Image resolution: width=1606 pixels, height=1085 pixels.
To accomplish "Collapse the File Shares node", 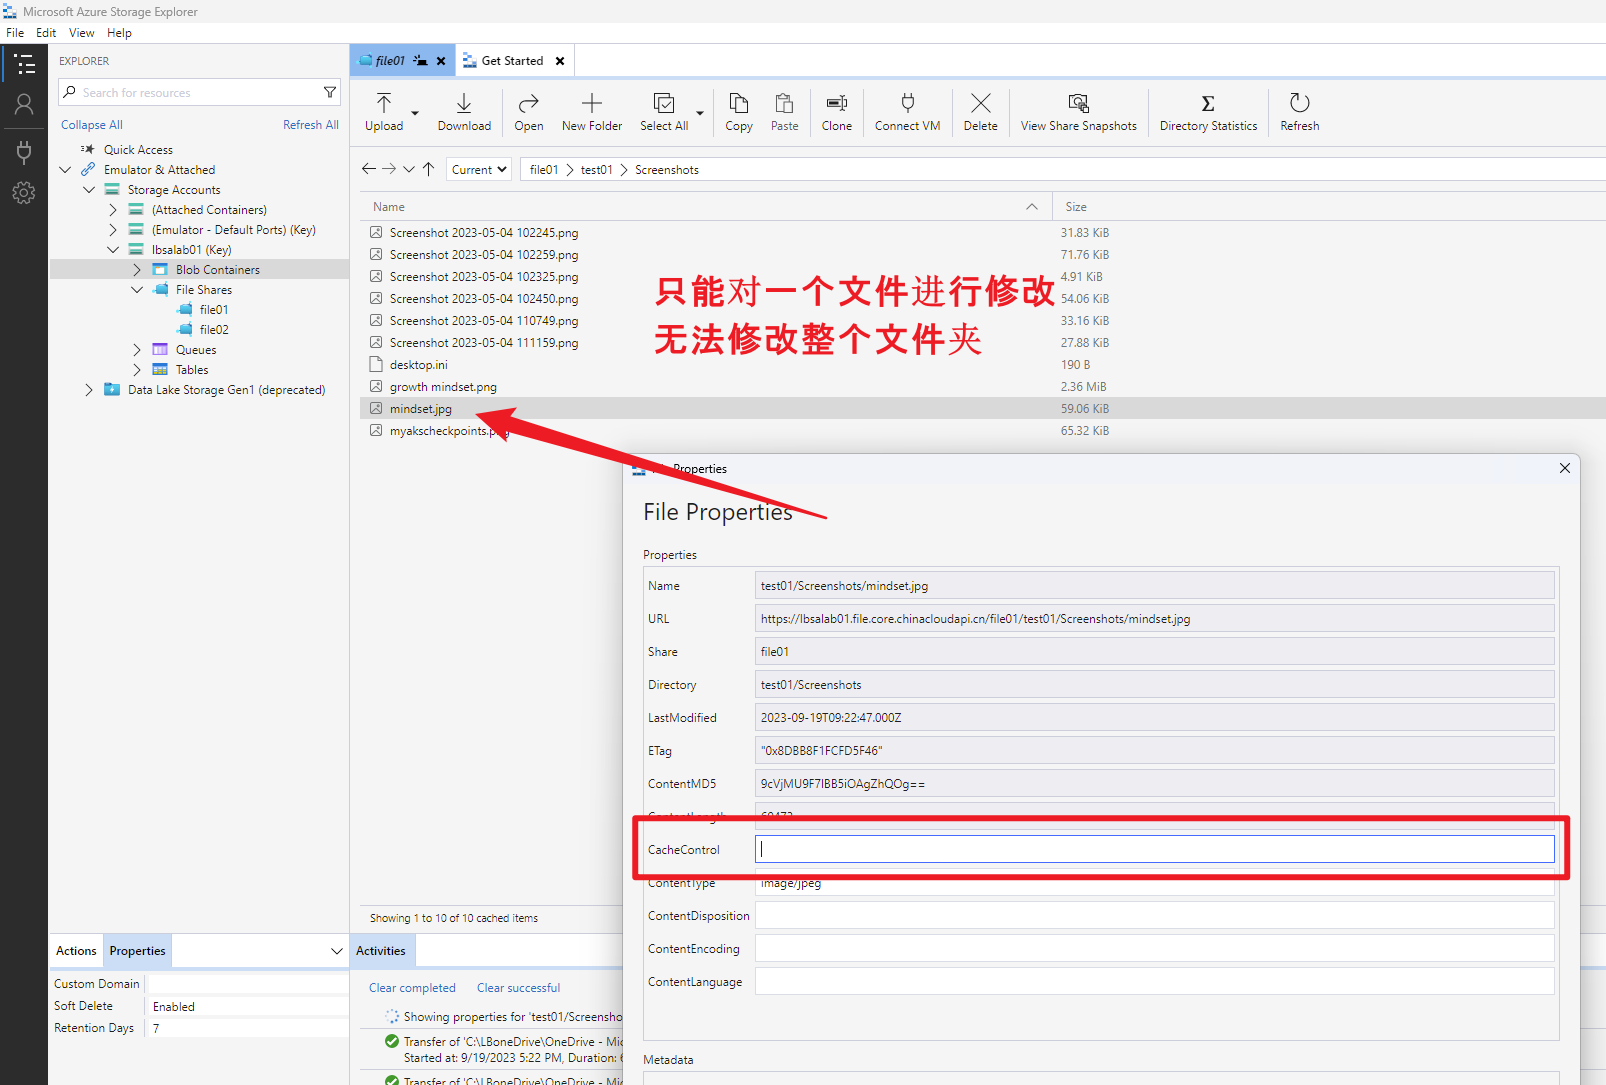I will point(137,290).
